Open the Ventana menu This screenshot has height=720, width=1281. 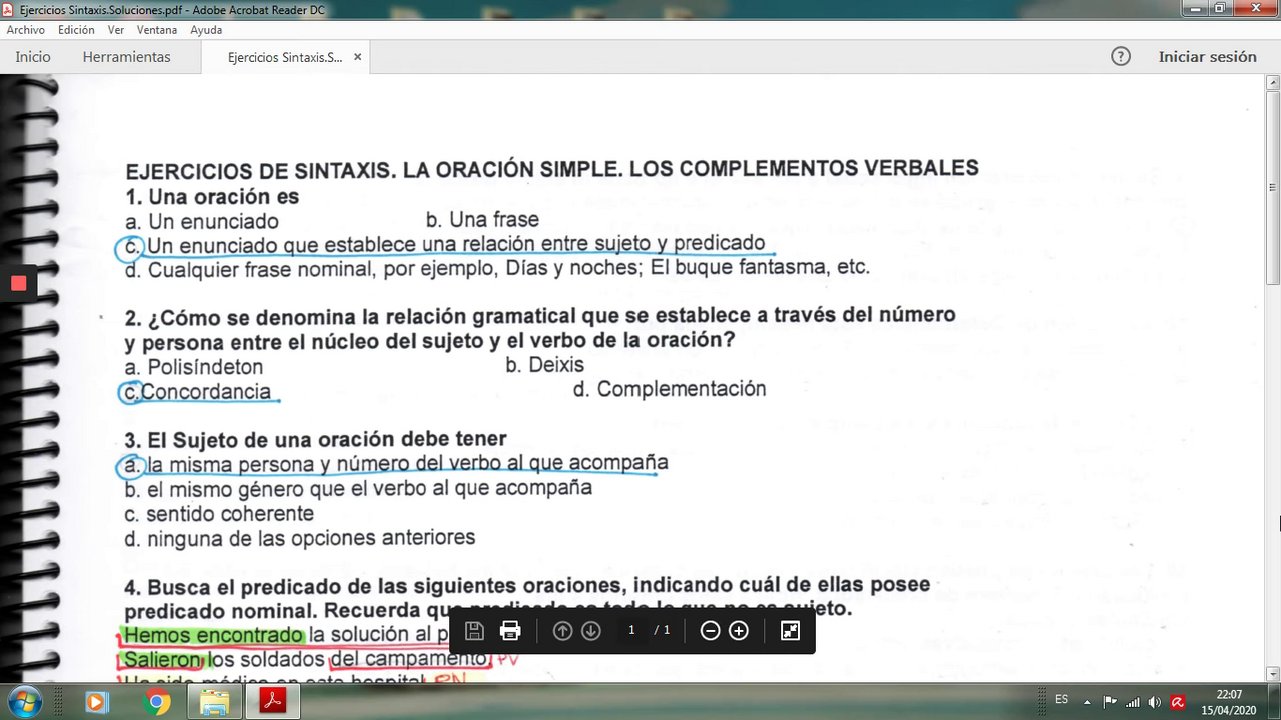coord(157,30)
